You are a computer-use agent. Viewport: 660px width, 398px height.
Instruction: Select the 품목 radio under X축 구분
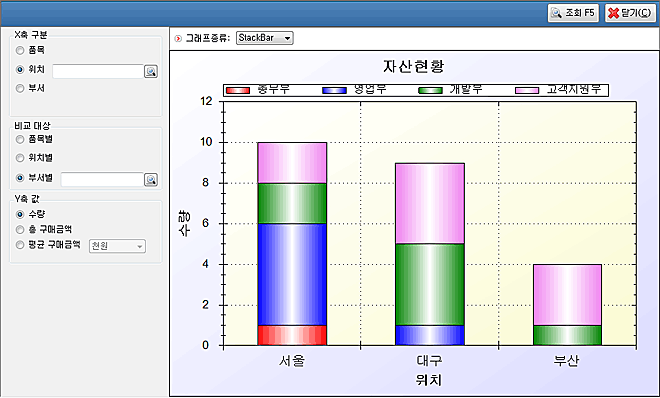(20, 50)
